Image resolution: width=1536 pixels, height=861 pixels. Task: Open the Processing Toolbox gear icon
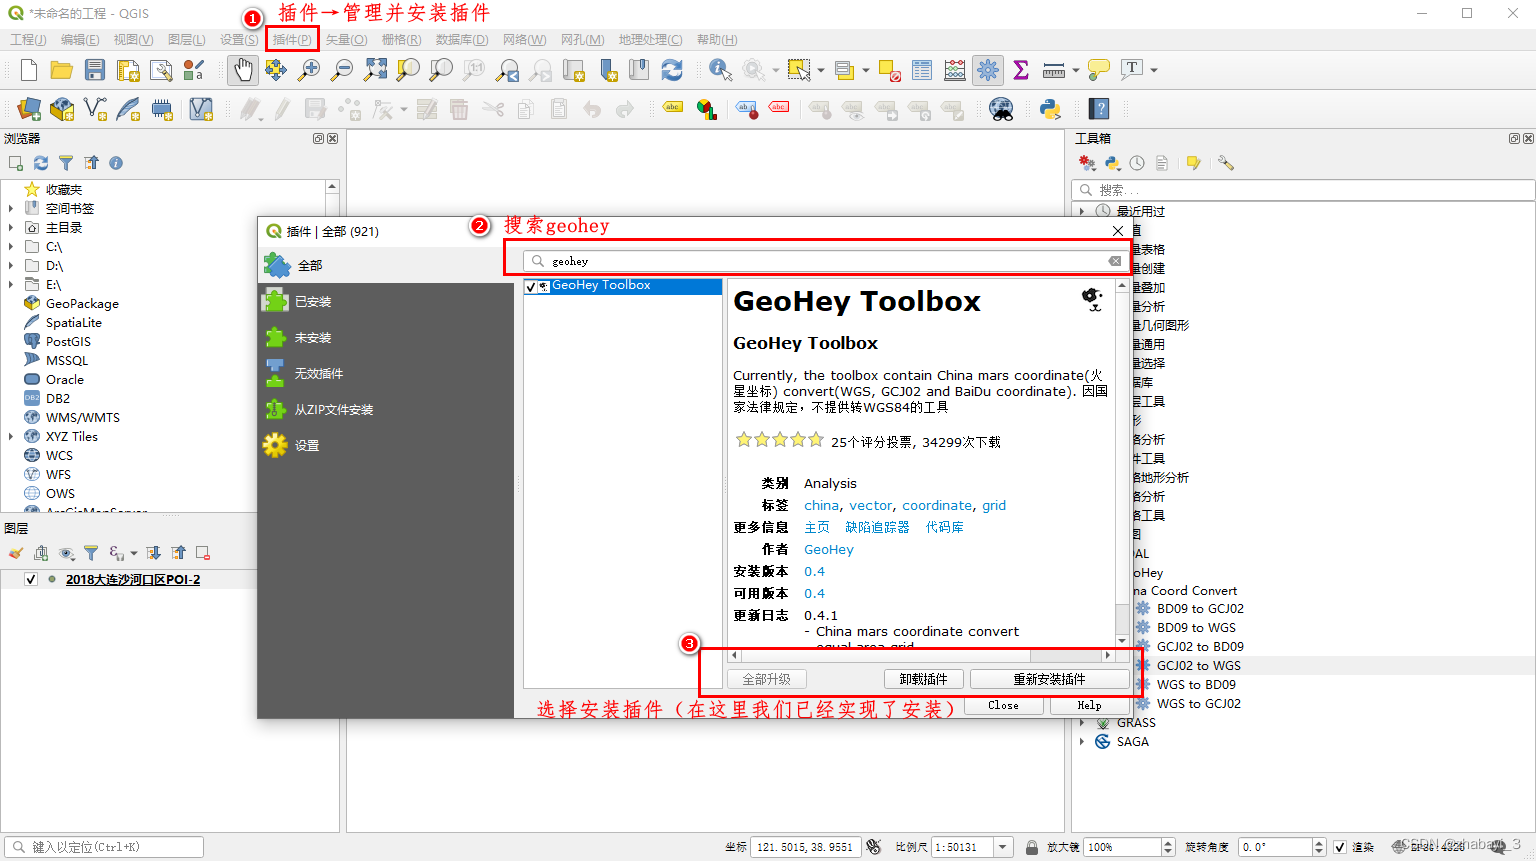point(988,70)
